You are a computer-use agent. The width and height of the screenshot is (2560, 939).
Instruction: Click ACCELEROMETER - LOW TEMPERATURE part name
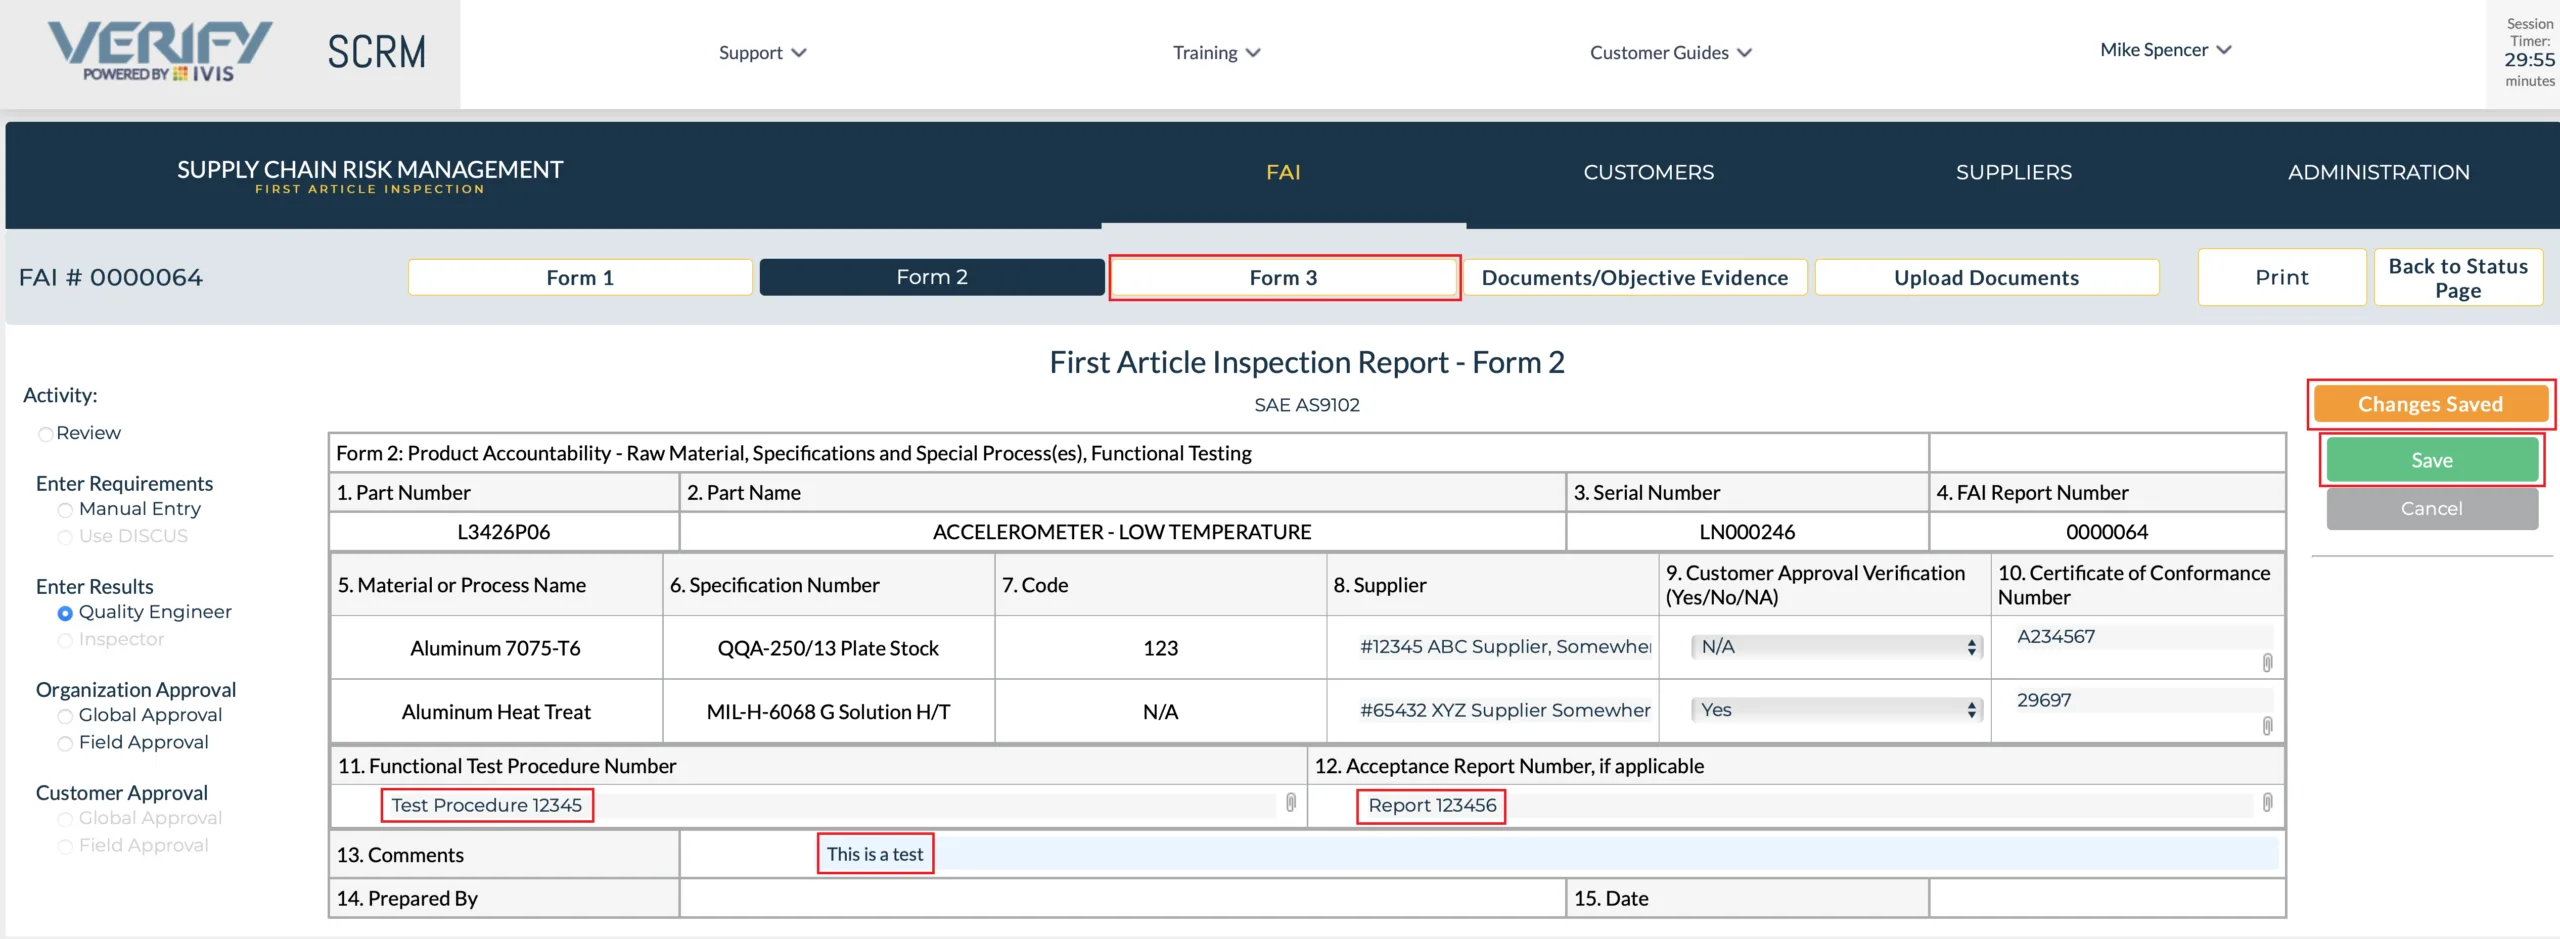(1122, 532)
